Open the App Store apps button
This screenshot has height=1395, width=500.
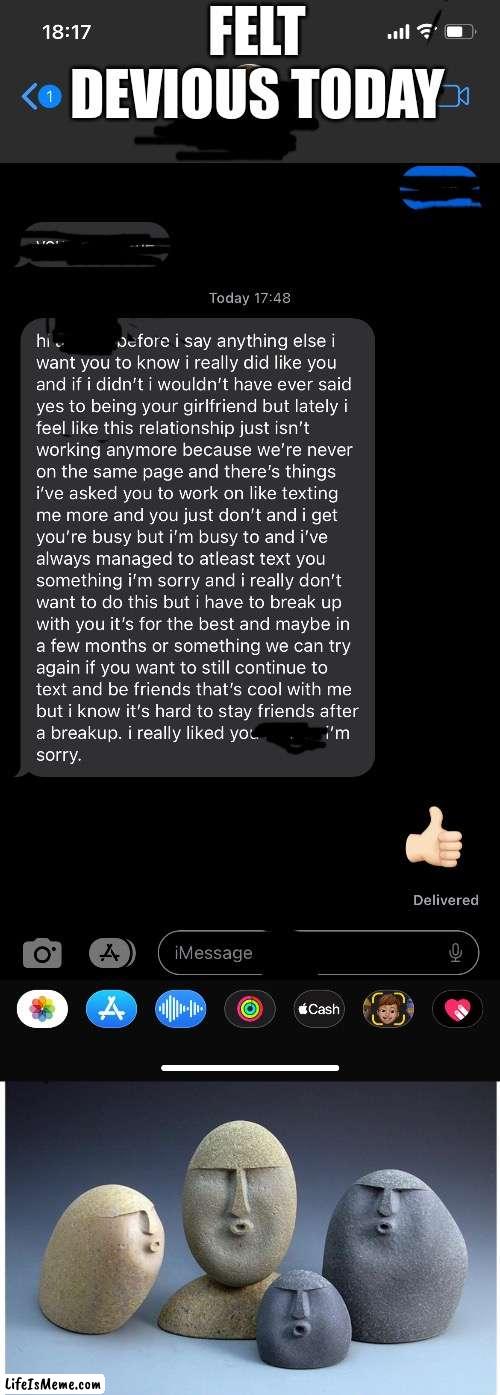pyautogui.click(x=112, y=954)
